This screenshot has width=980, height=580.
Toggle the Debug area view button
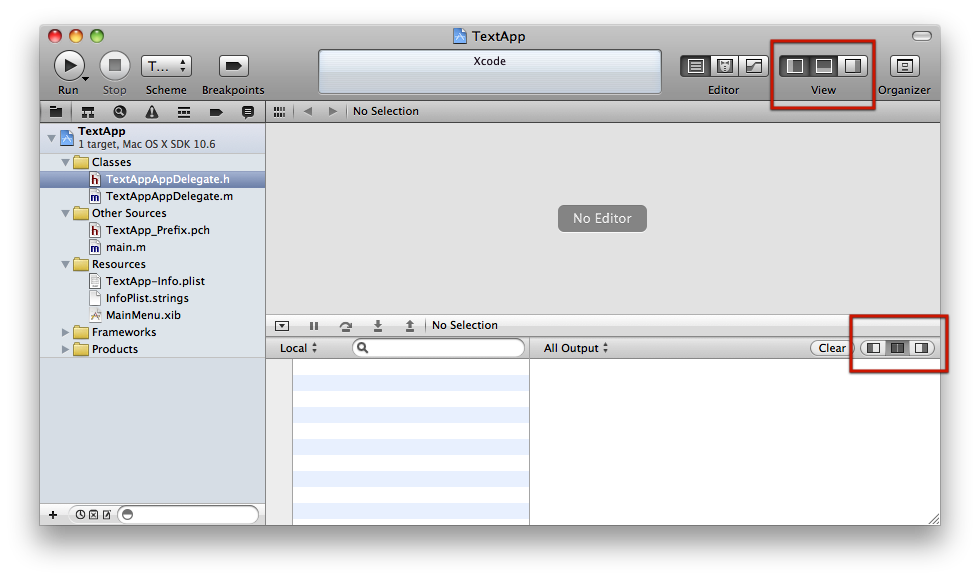[x=824, y=66]
